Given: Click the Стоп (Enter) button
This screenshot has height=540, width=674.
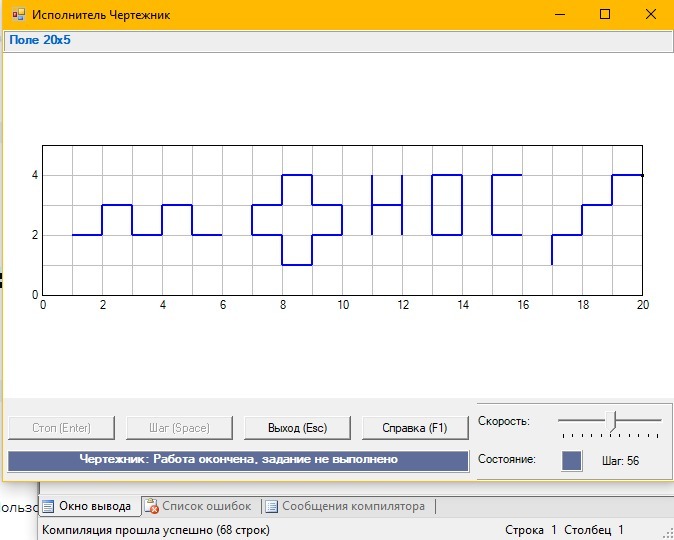Looking at the screenshot, I should pyautogui.click(x=61, y=428).
